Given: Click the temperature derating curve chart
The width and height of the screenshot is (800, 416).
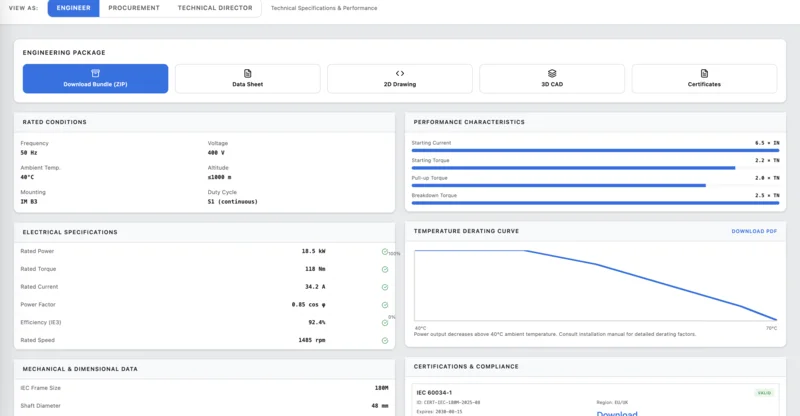Looking at the screenshot, I should point(595,285).
